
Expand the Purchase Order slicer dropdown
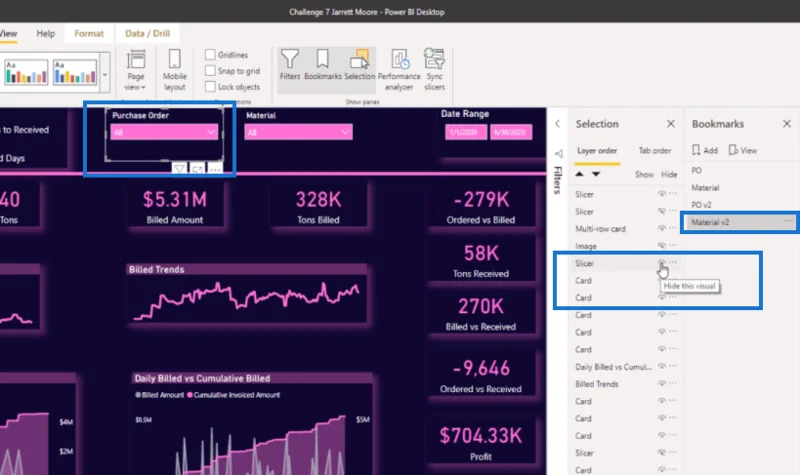(x=211, y=132)
